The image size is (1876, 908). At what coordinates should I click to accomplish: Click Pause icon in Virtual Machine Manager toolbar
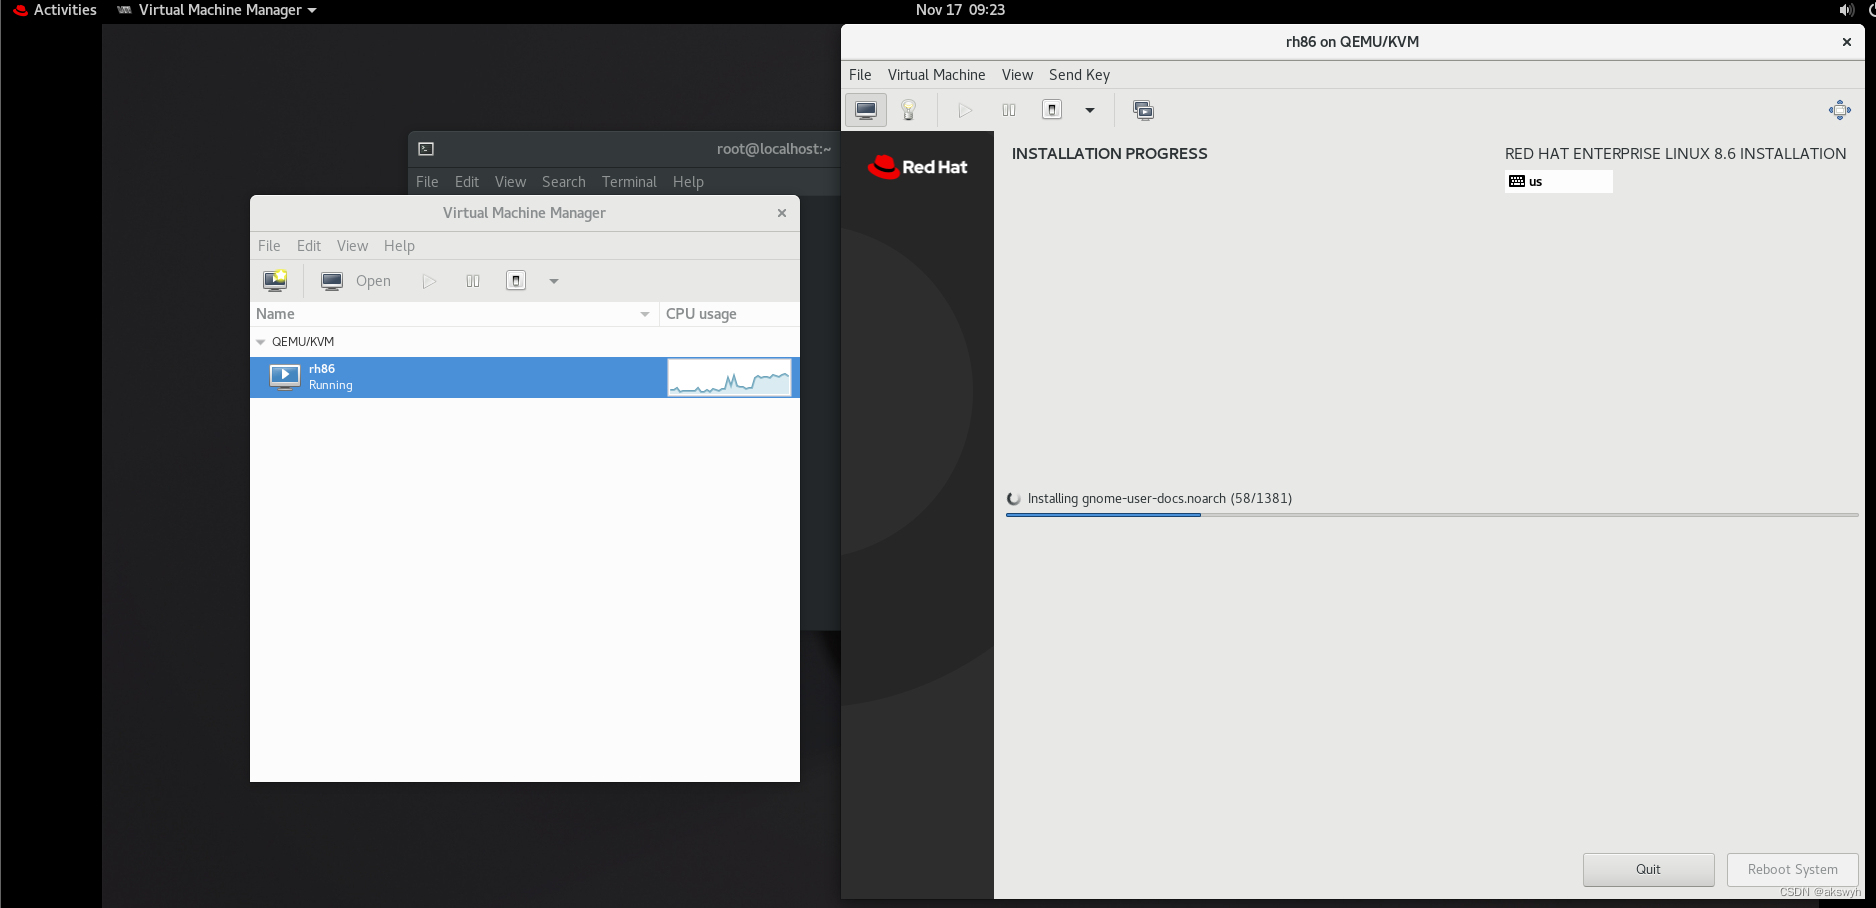tap(473, 281)
